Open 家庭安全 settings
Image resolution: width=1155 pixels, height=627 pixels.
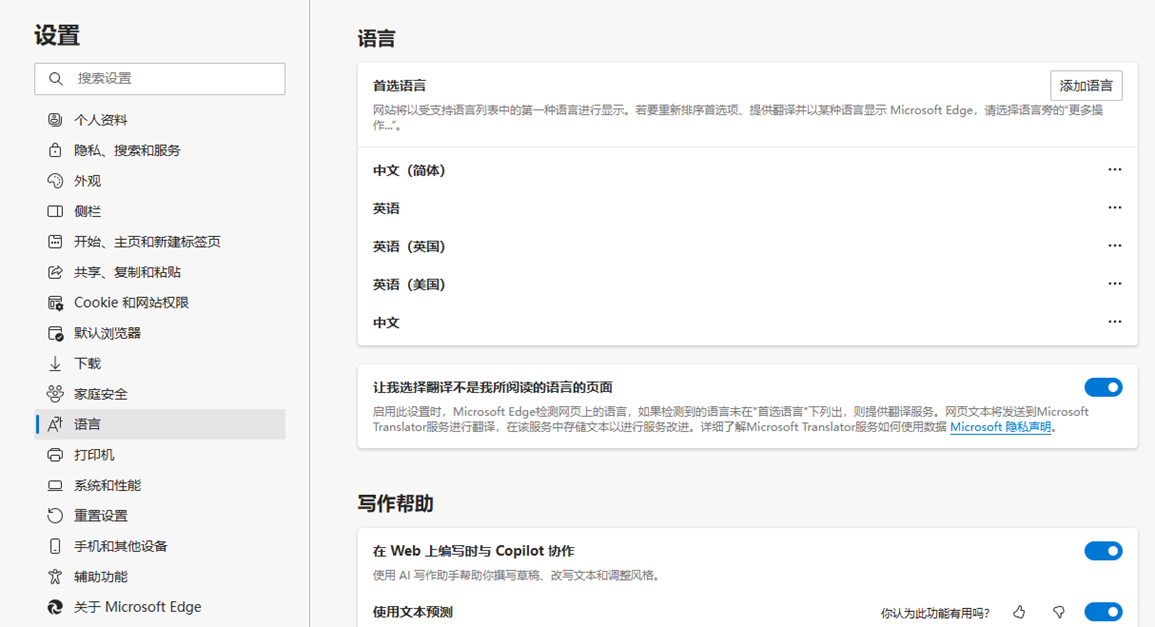160,394
